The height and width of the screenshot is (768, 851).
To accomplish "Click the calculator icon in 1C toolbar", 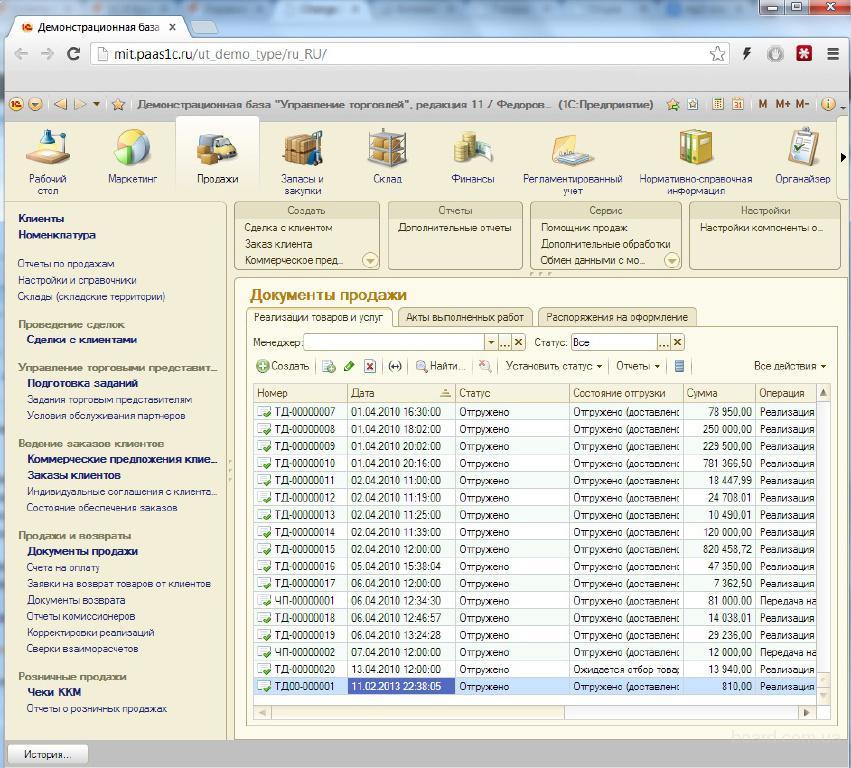I will click(719, 104).
